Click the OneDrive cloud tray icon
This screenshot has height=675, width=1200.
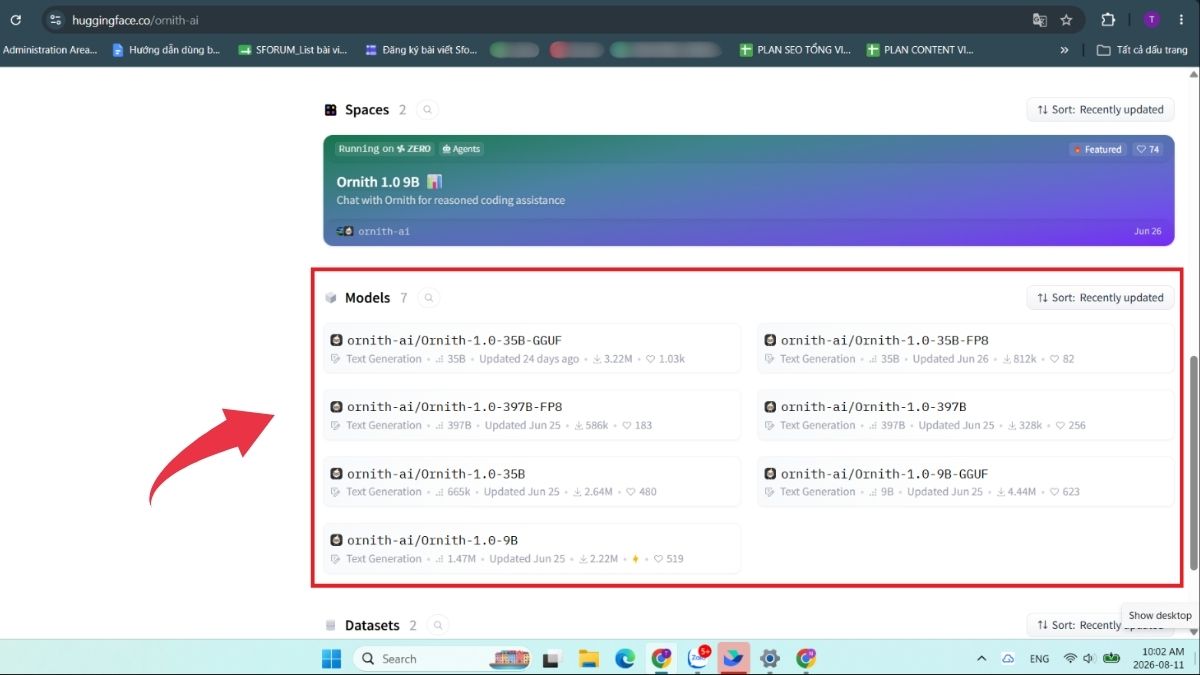click(1008, 659)
